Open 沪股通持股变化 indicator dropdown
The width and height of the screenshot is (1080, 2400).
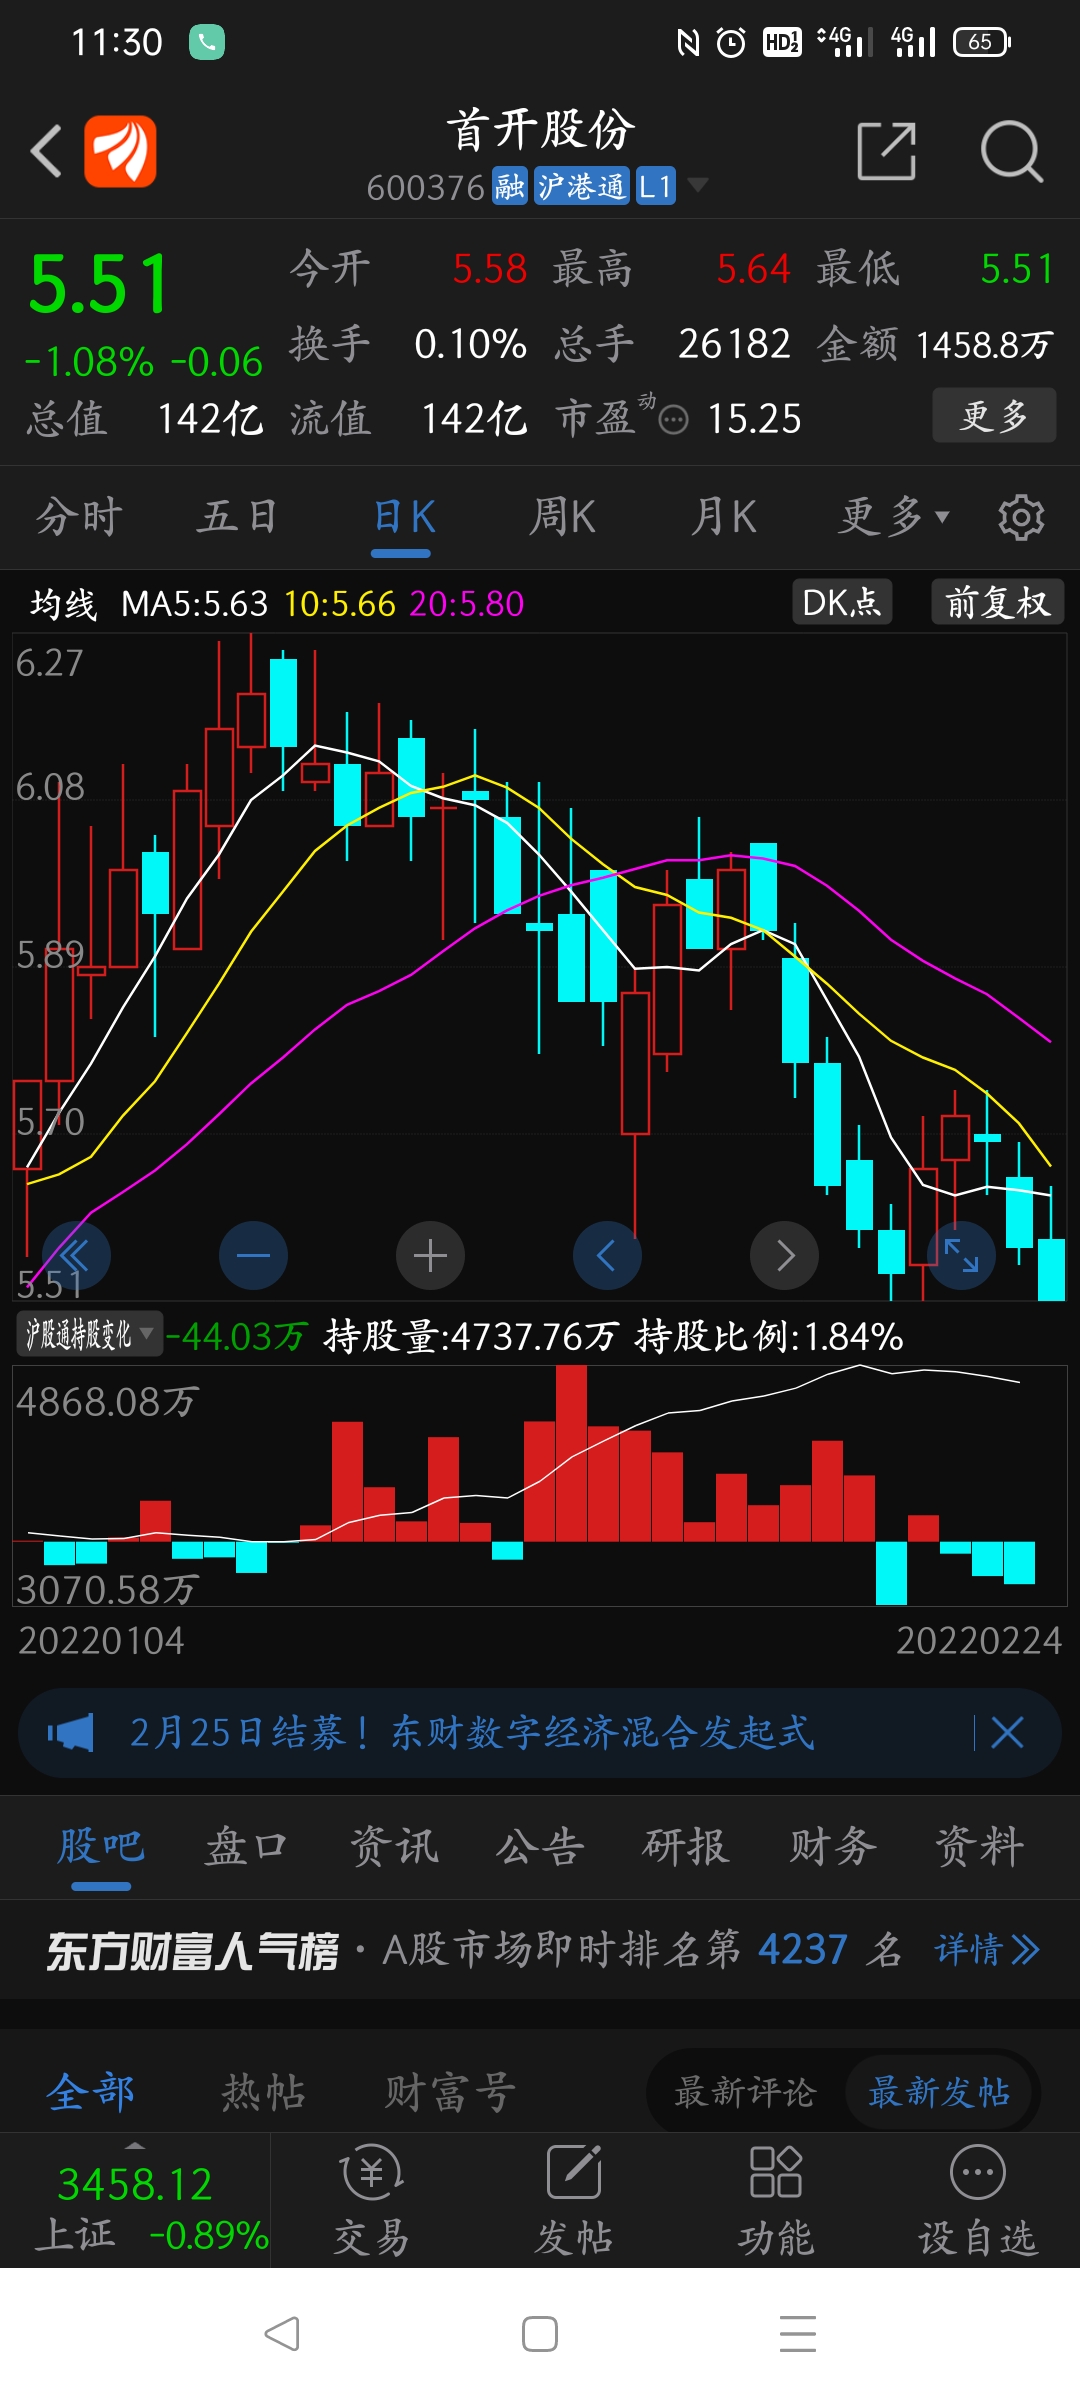tap(89, 1334)
